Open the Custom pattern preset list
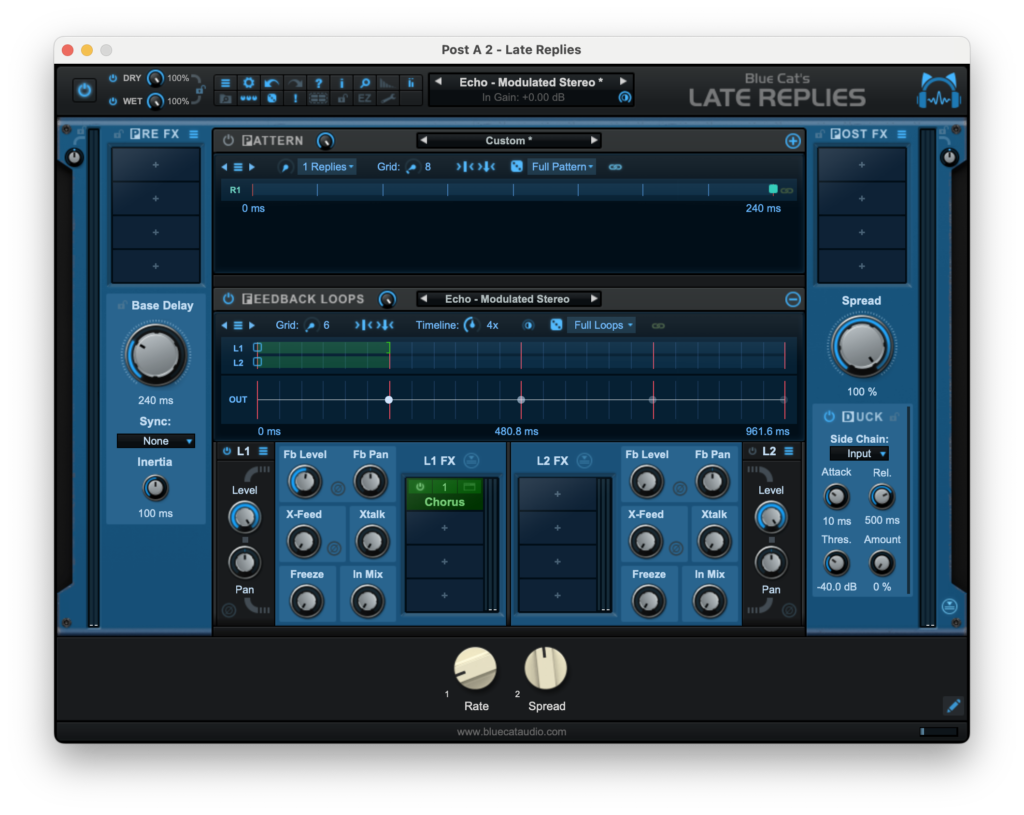The width and height of the screenshot is (1024, 815). (x=508, y=140)
